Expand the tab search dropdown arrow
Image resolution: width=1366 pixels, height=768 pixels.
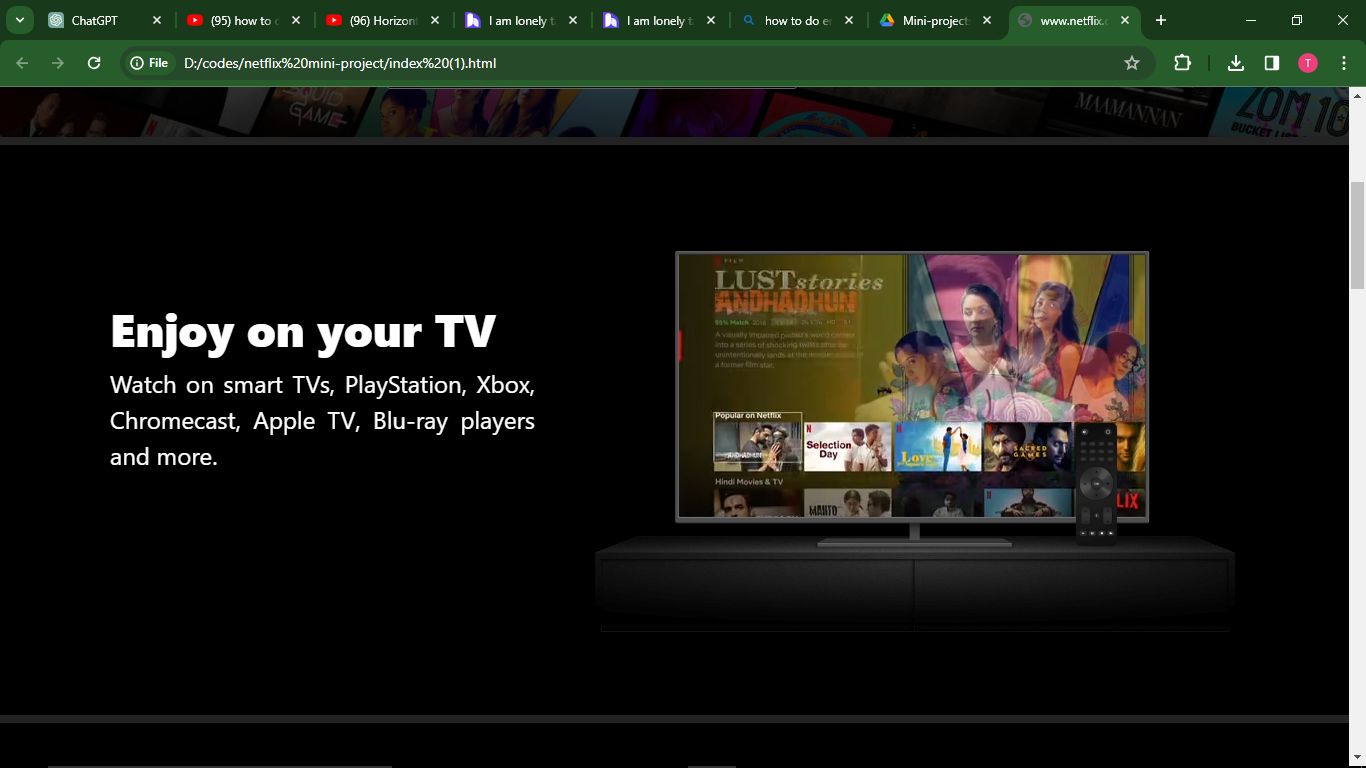pos(19,20)
